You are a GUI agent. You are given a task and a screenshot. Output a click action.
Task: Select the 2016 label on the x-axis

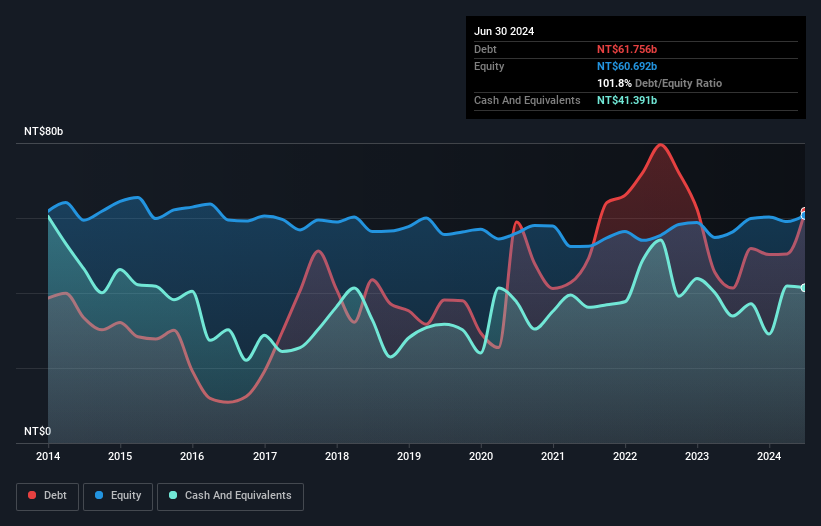192,456
